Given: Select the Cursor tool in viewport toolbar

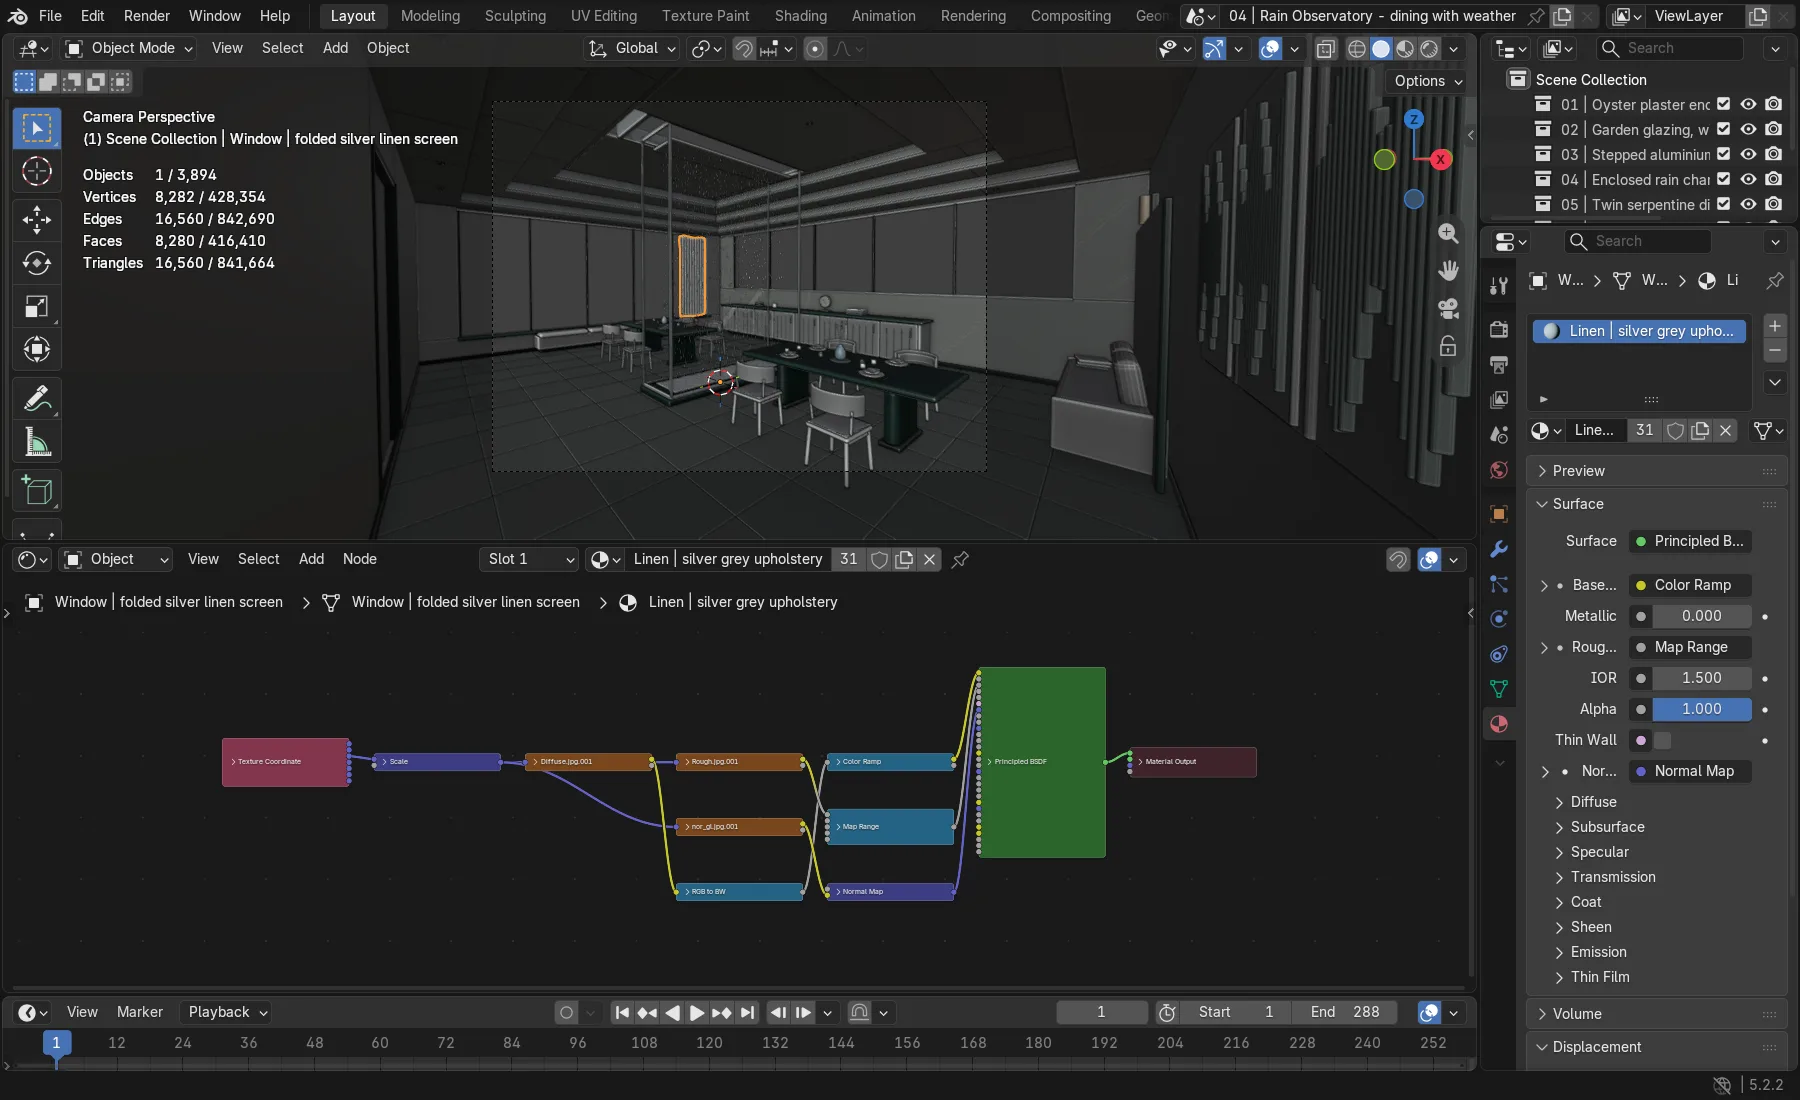Looking at the screenshot, I should [x=37, y=172].
